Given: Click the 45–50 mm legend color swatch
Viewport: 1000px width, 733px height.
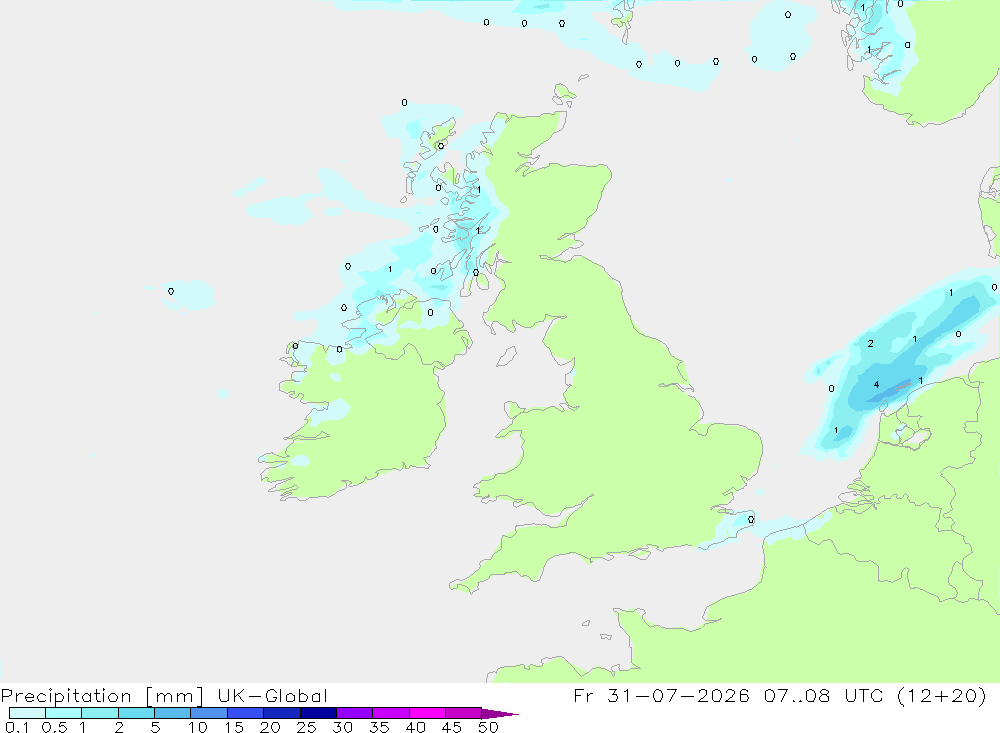Looking at the screenshot, I should point(463,713).
